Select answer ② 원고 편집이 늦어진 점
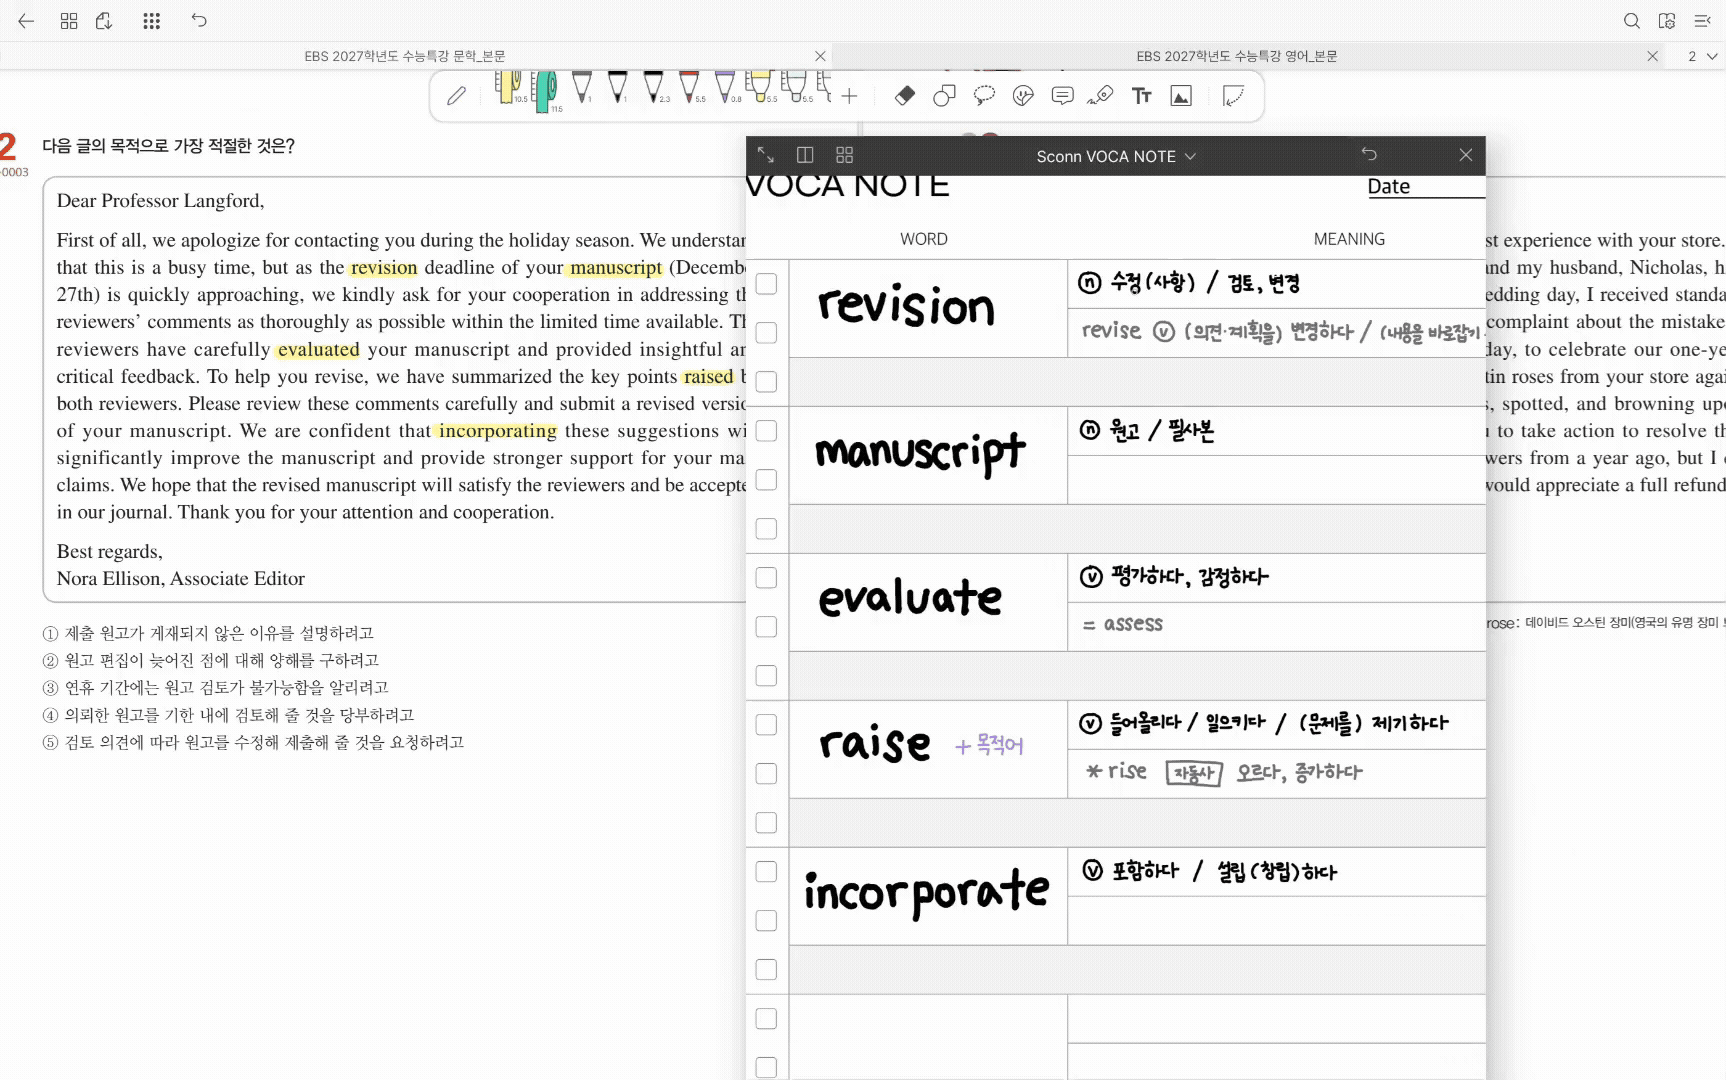Viewport: 1726px width, 1080px height. click(211, 660)
